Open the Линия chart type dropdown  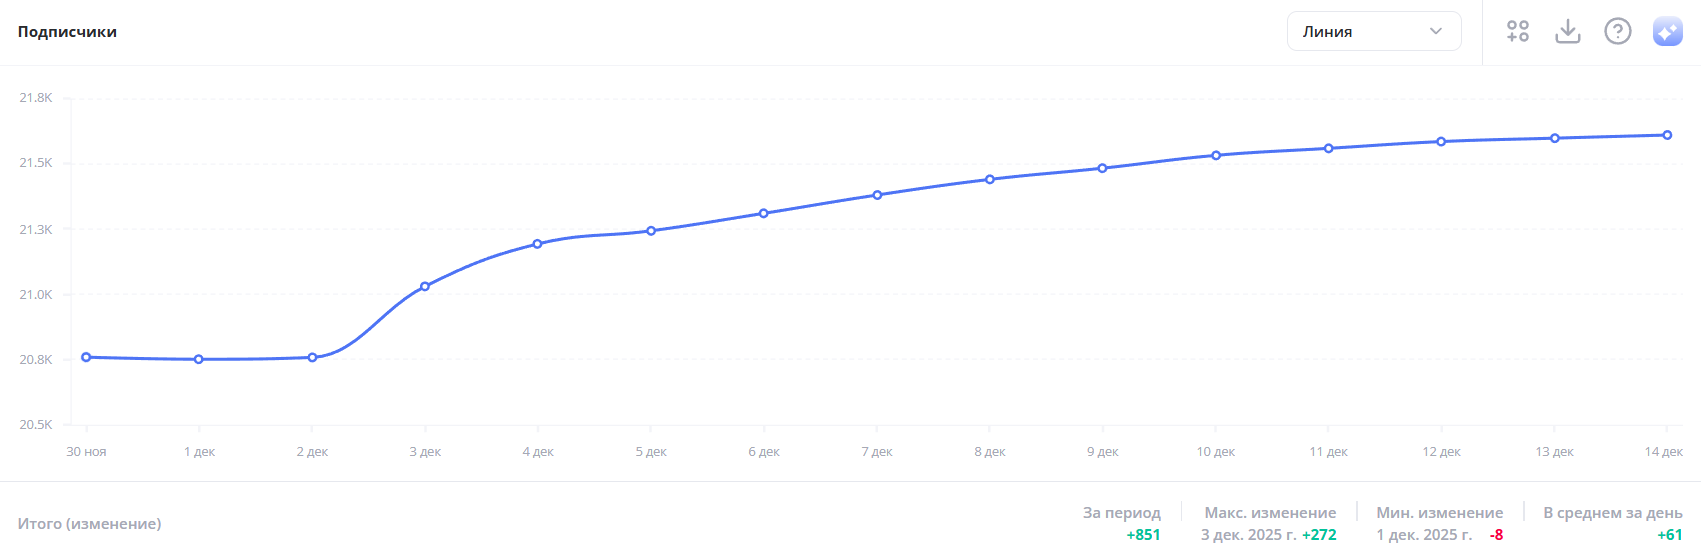click(1373, 32)
